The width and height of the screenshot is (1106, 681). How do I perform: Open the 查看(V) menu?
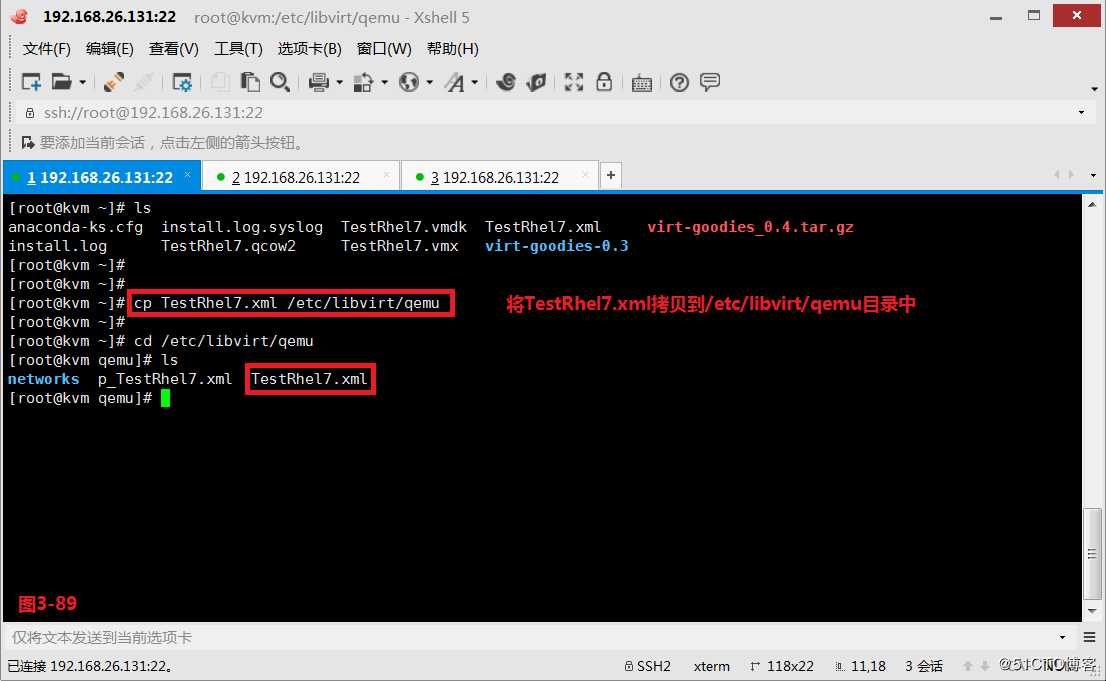174,49
